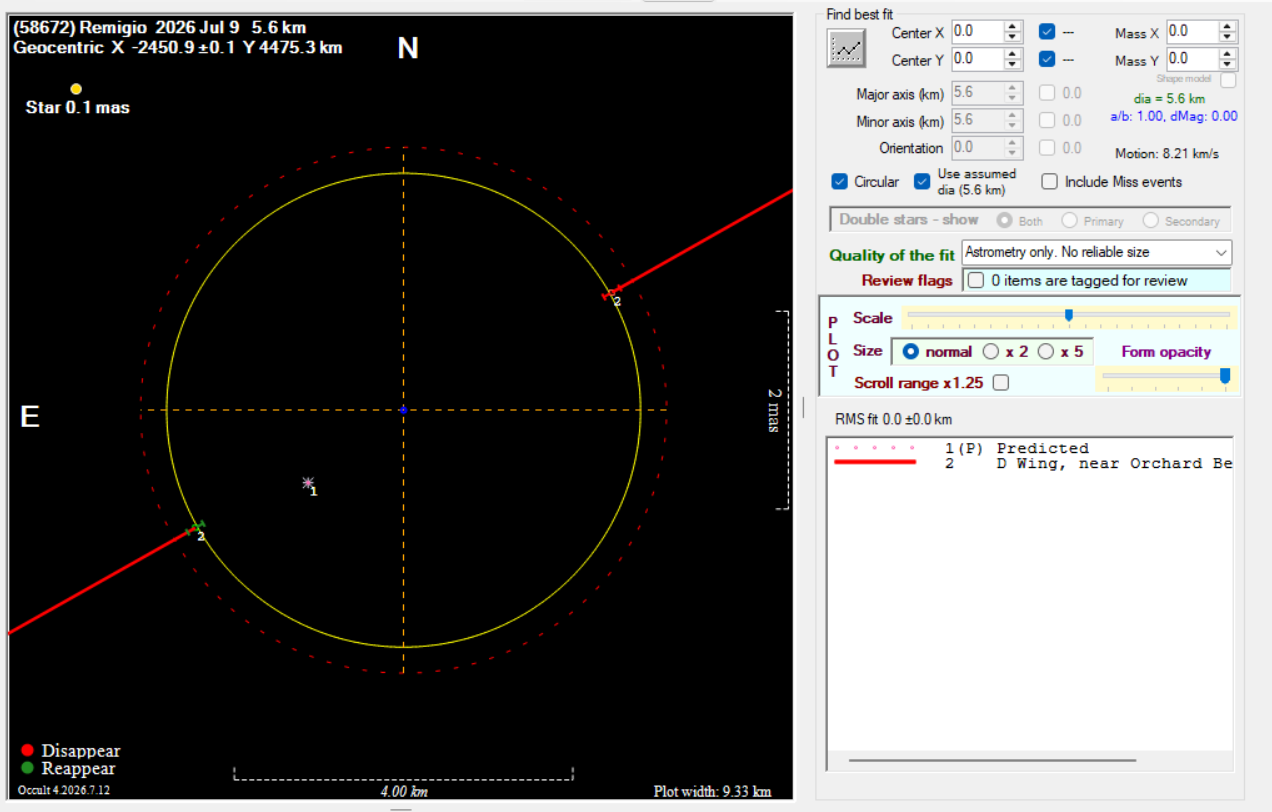Click the 'a/b: 1.00, dMag: 0.00' text
The width and height of the screenshot is (1272, 812).
pyautogui.click(x=1174, y=116)
